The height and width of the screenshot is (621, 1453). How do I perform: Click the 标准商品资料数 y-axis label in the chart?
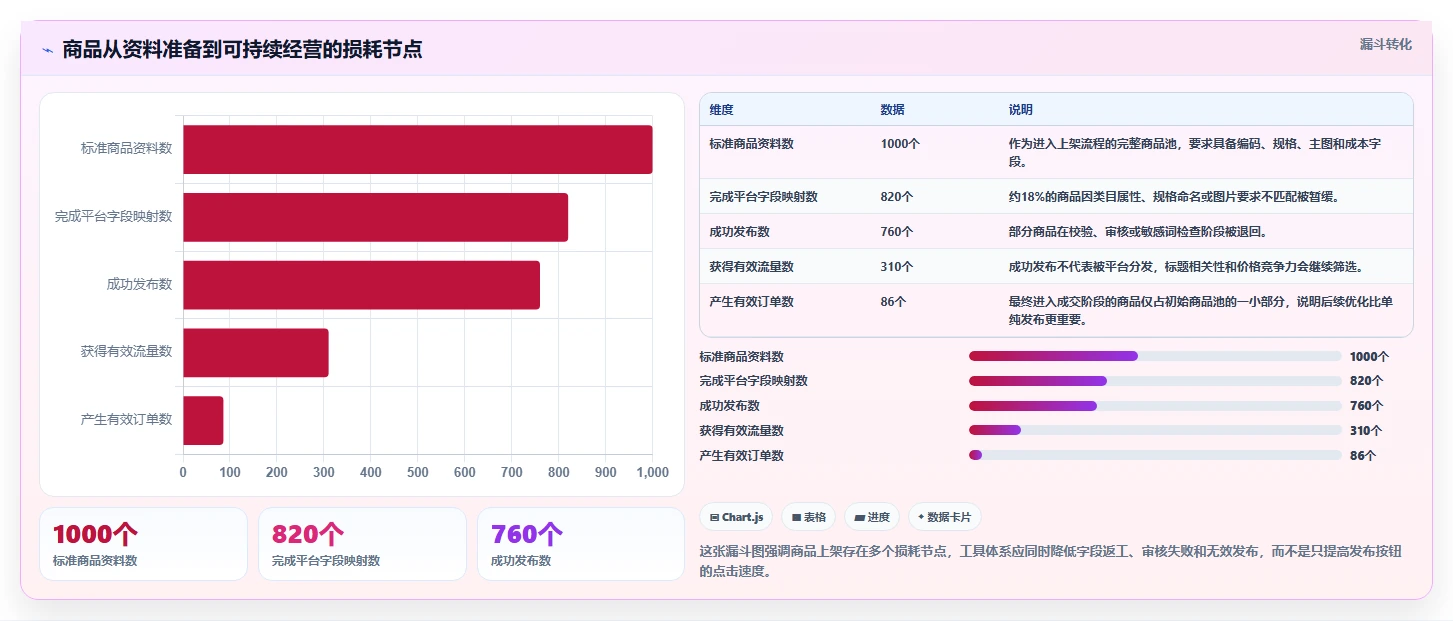(x=127, y=149)
